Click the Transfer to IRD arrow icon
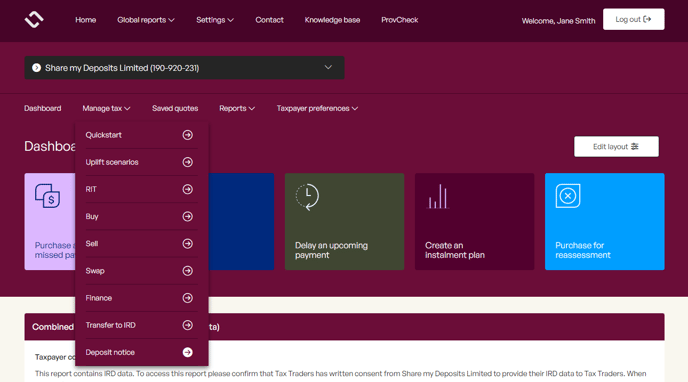Viewport: 688px width, 382px height. (187, 325)
